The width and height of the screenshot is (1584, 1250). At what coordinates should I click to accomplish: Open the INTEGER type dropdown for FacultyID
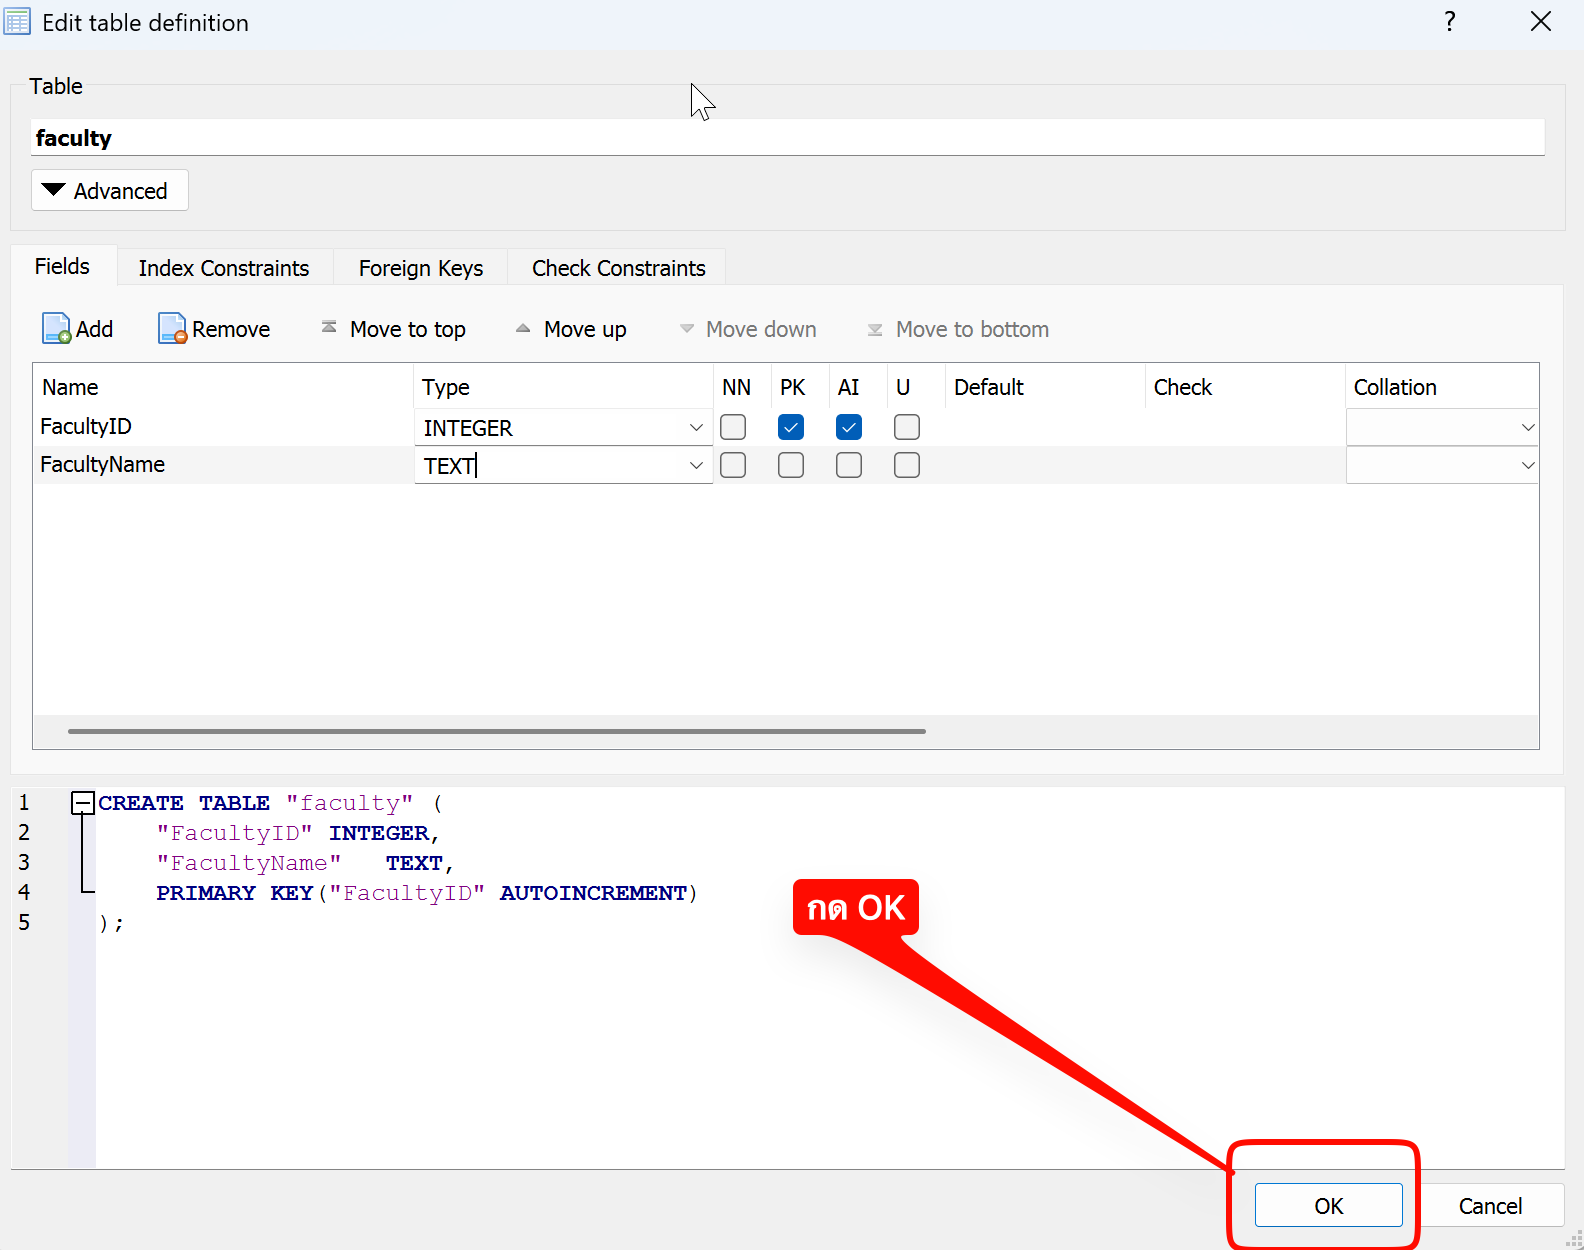pos(696,428)
